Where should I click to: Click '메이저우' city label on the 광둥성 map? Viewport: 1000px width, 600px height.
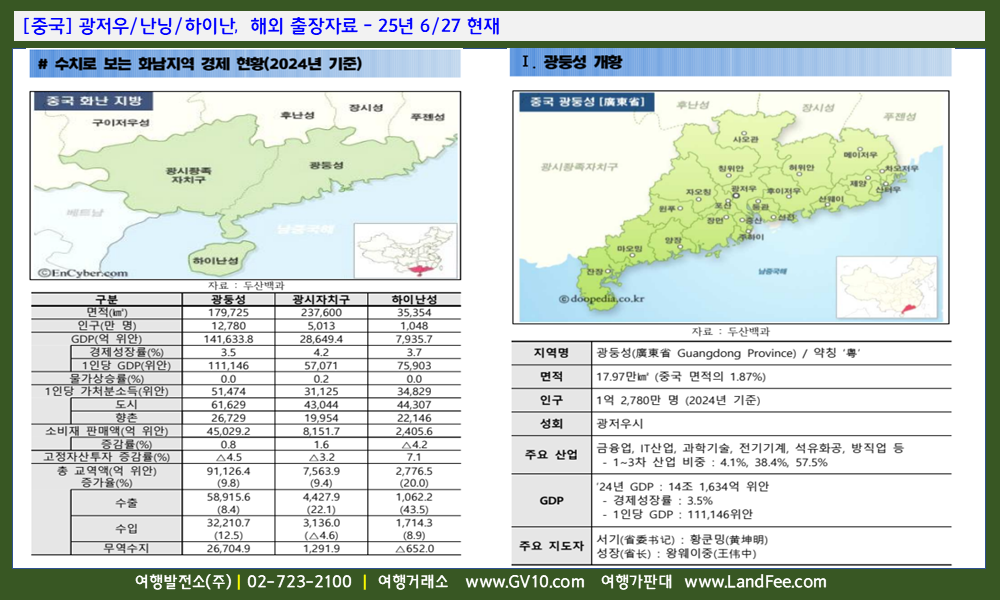[860, 154]
